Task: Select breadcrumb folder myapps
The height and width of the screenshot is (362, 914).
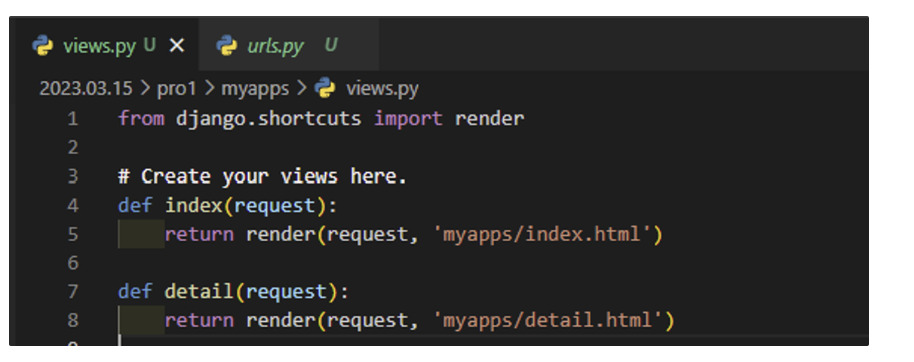Action: coord(255,89)
